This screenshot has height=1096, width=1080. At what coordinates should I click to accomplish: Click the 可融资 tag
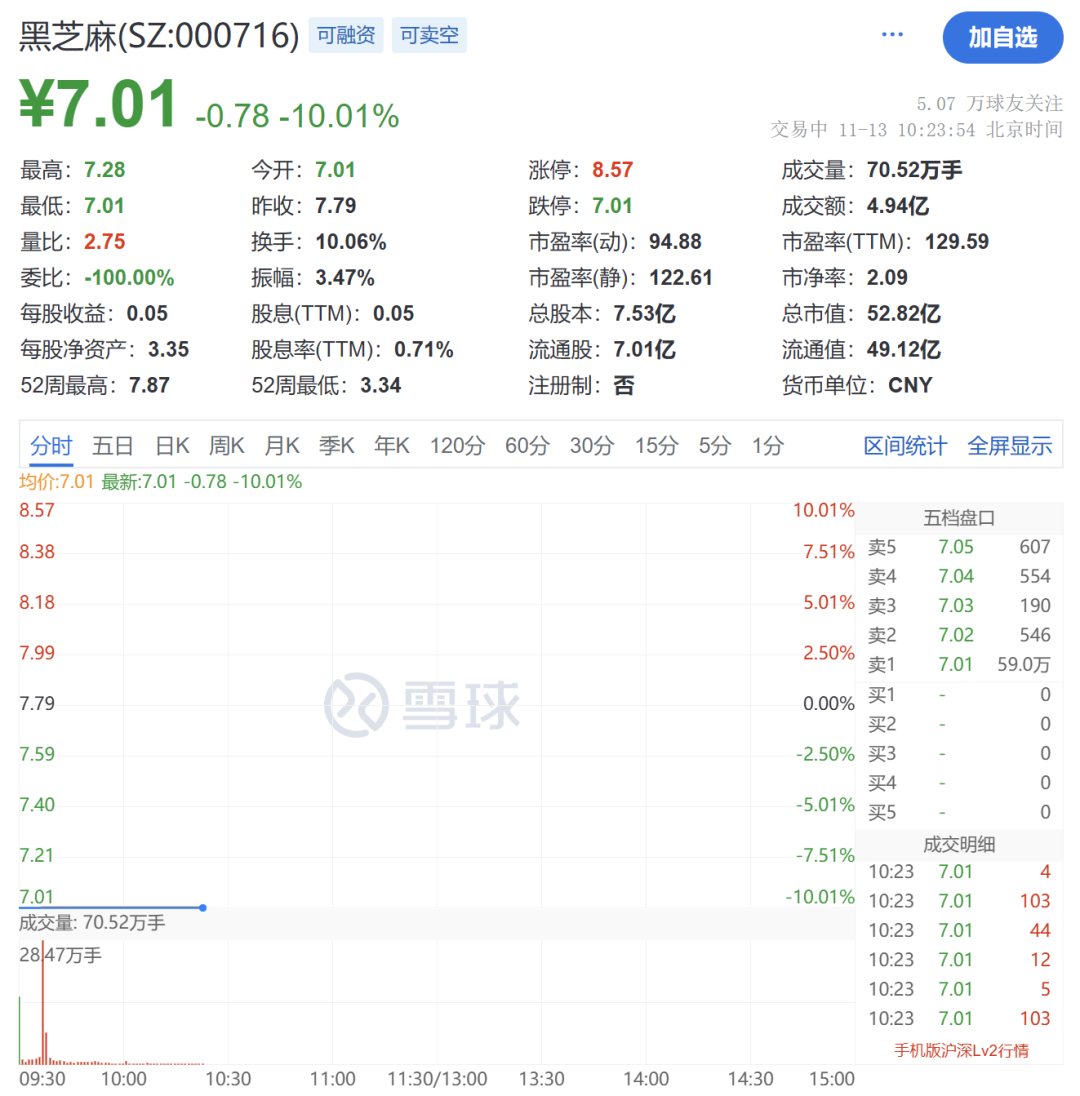(x=346, y=36)
